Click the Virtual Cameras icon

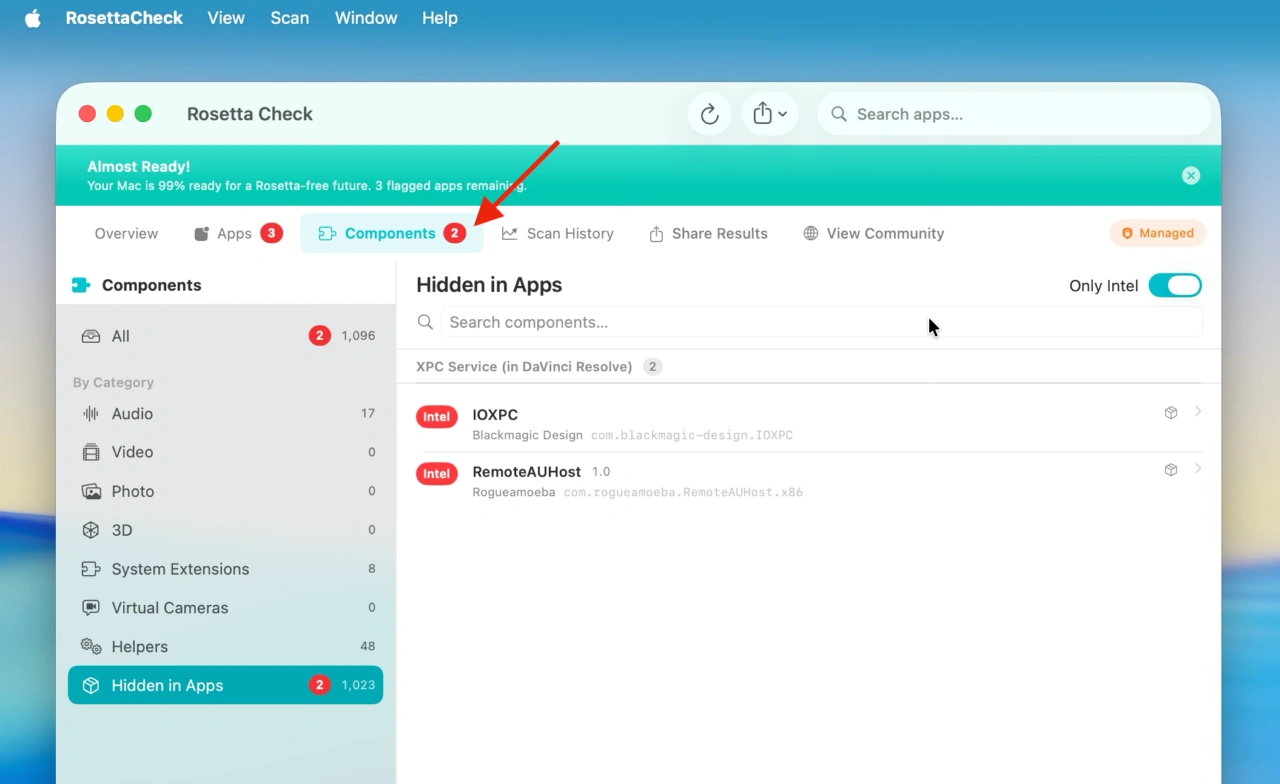tap(91, 608)
